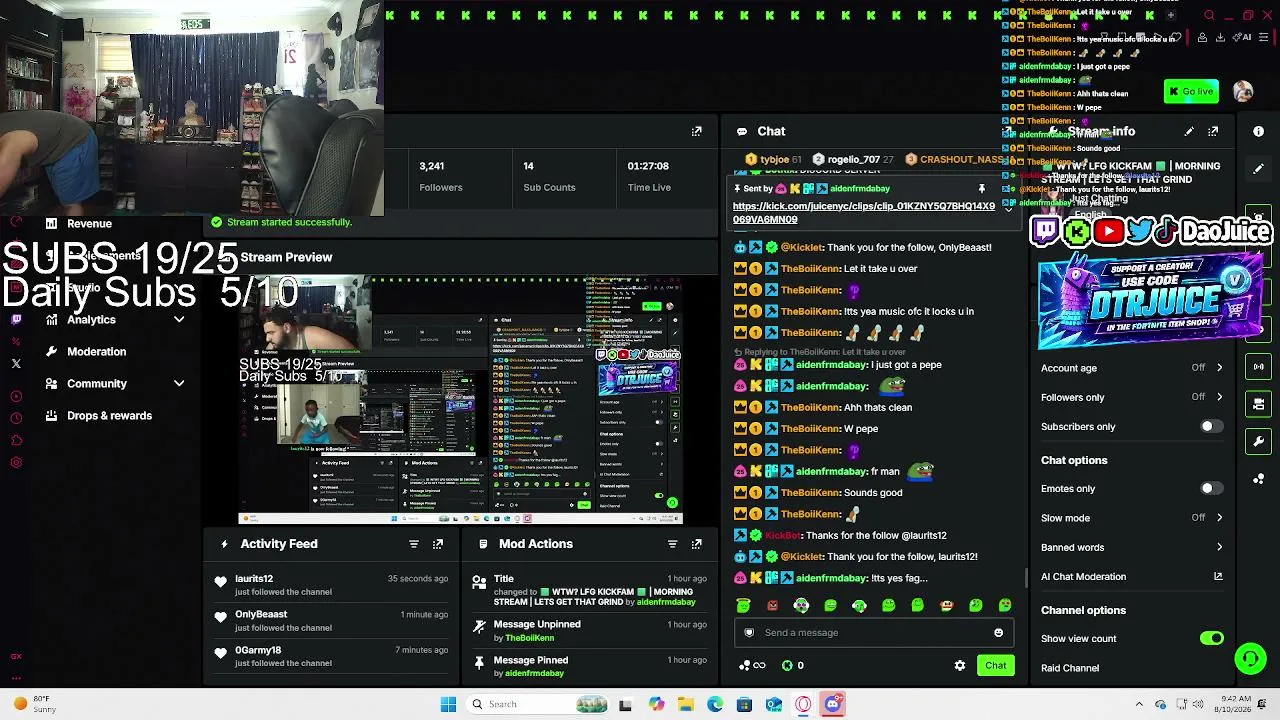Click laurits12 in Activity Feed
1280x720 pixels.
coord(254,579)
